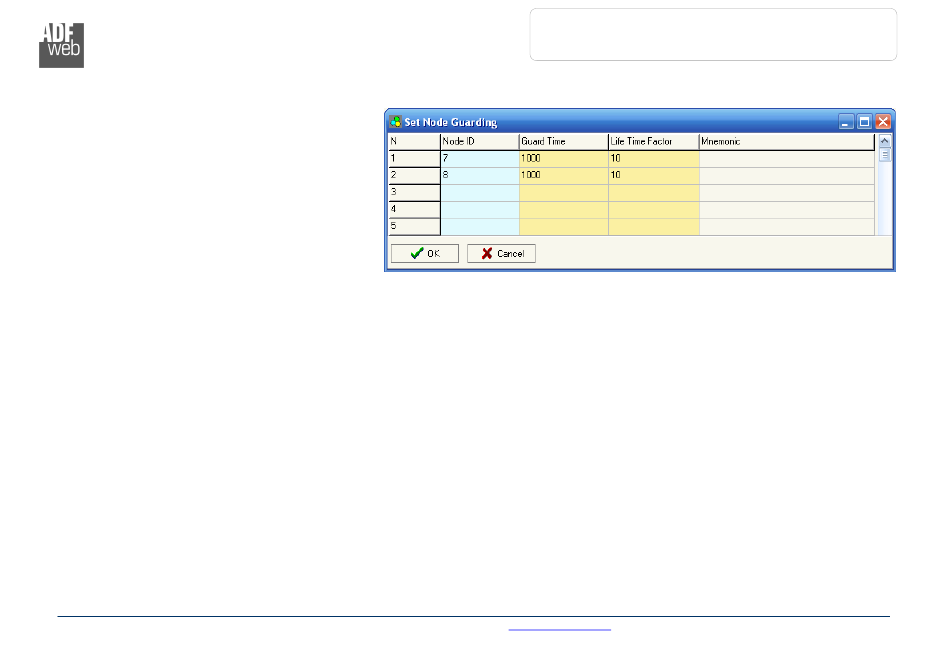Click the vertical scrollbar thumb
This screenshot has width=950, height=667.
tap(885, 154)
